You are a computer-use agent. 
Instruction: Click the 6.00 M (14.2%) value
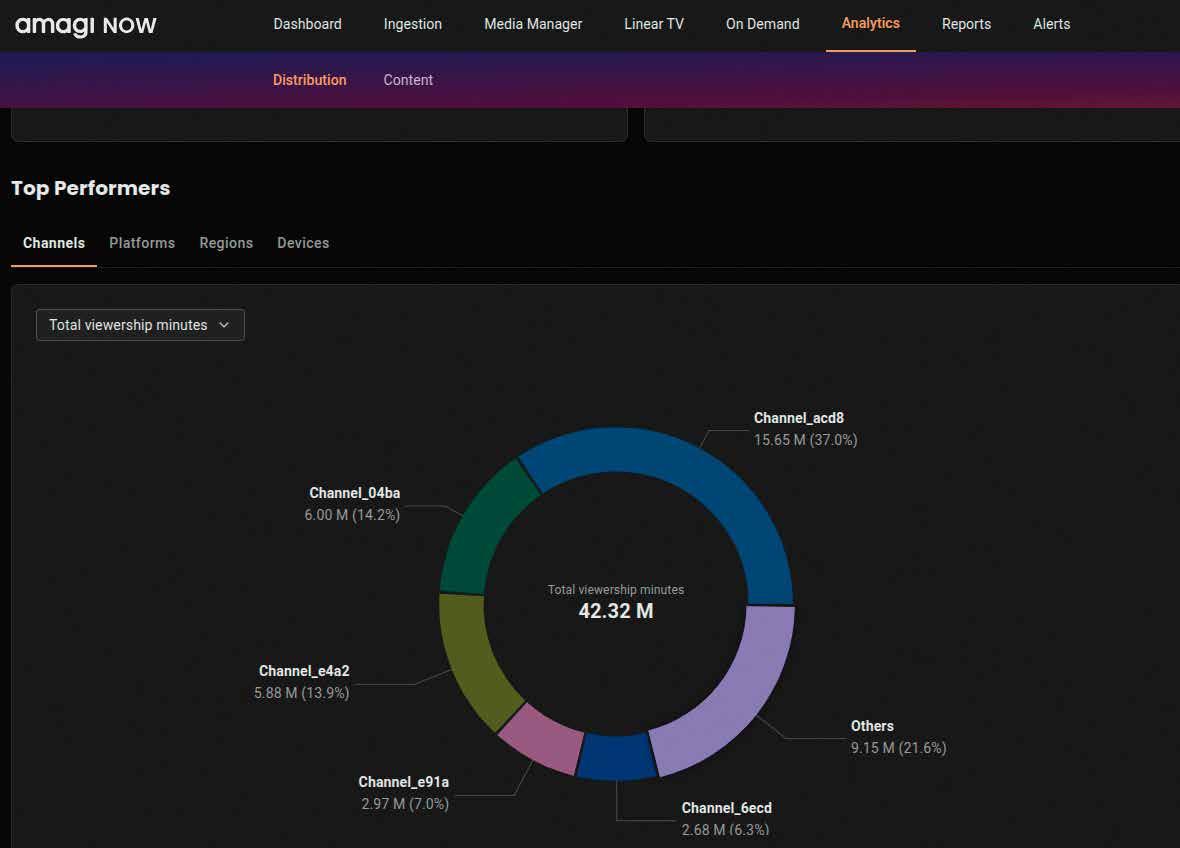(352, 515)
